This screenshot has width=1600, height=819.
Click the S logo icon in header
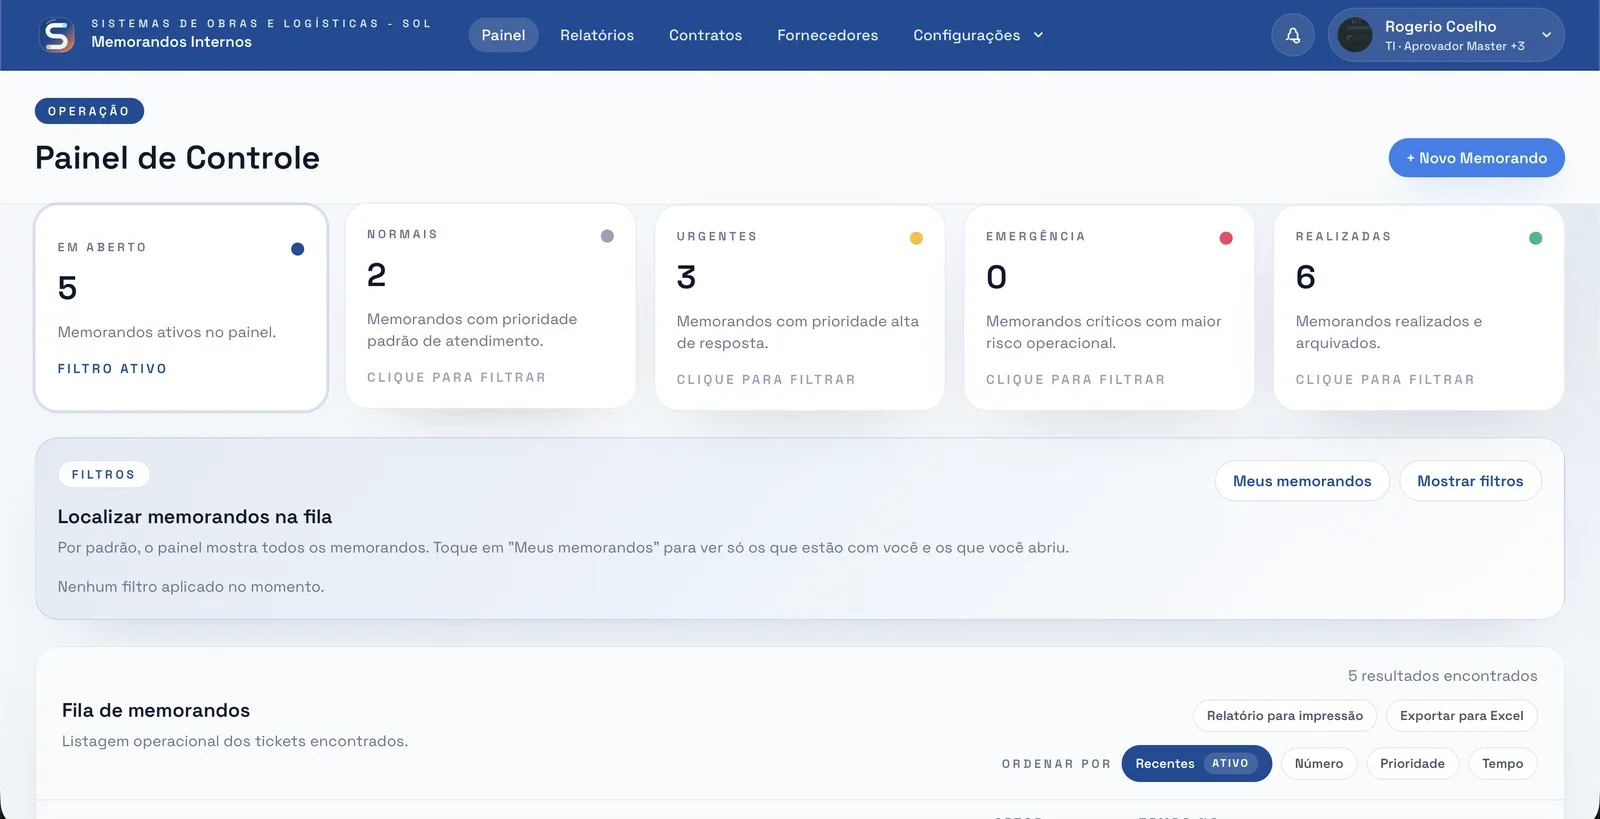57,35
